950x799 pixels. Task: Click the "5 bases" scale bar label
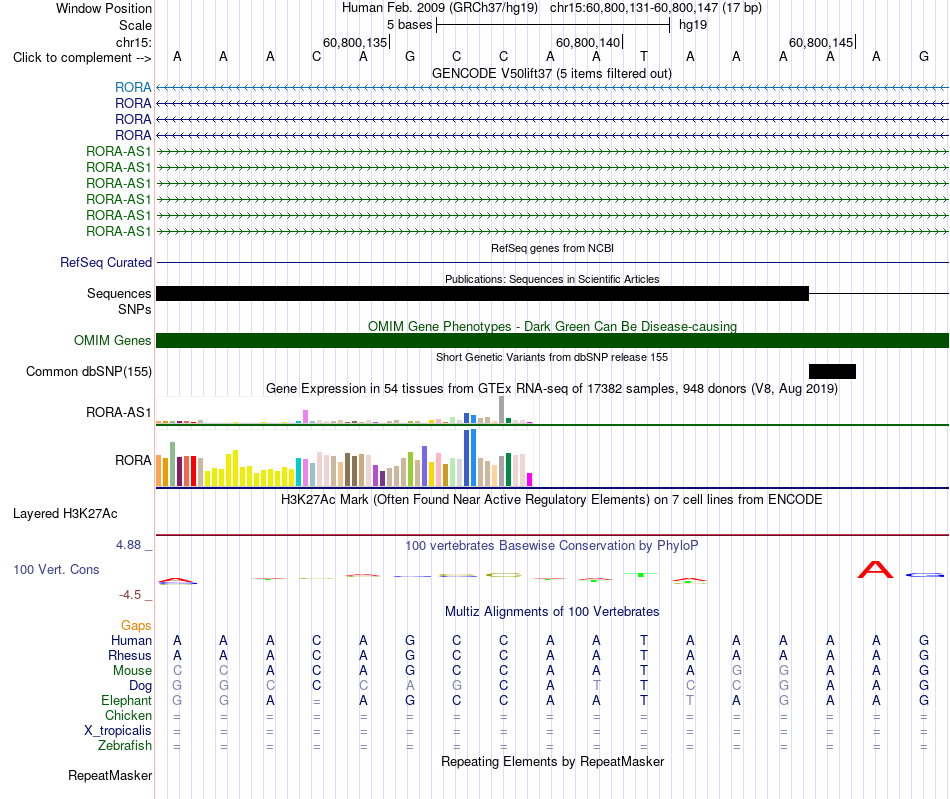tap(410, 25)
